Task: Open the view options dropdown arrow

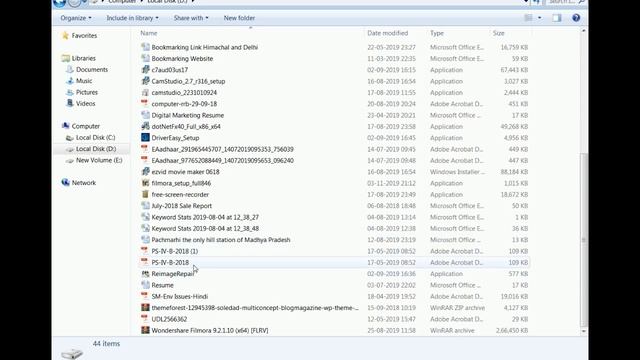Action: (539, 18)
